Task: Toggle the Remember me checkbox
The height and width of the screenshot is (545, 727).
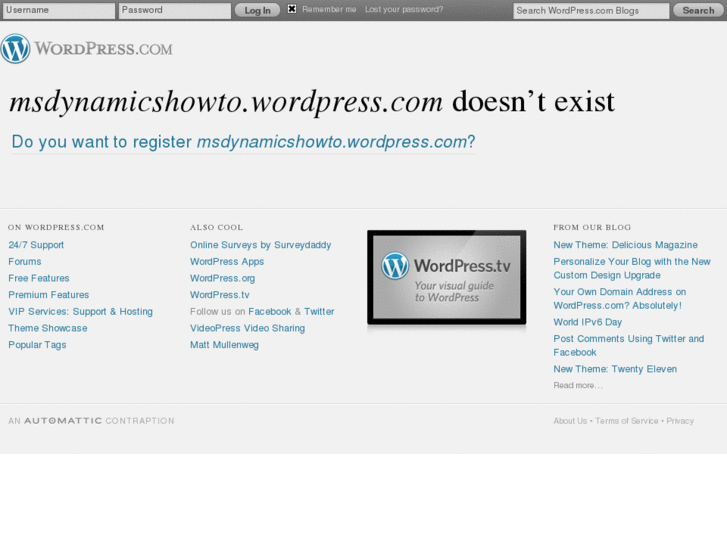Action: pos(292,9)
